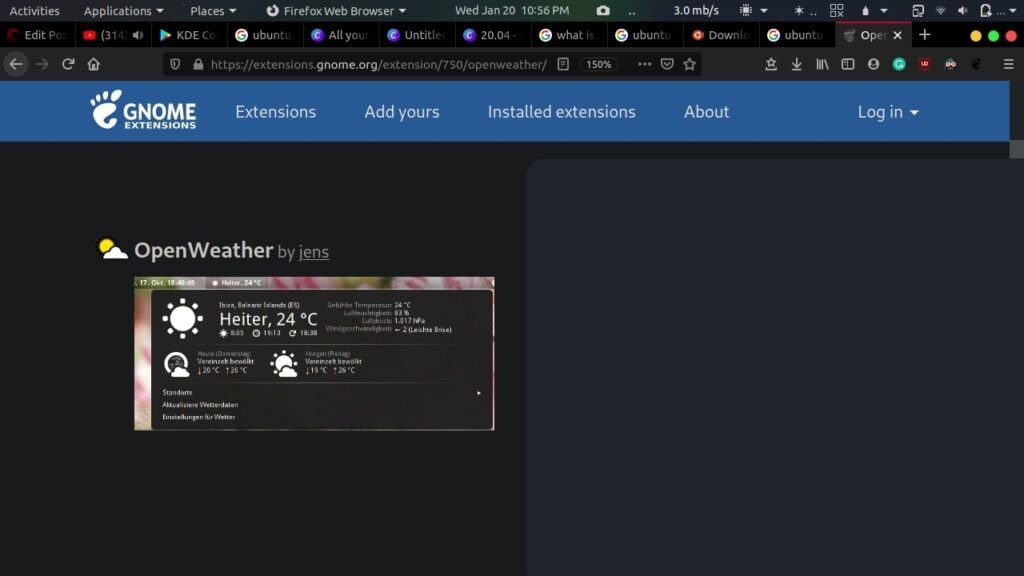Reset the 150% zoom level
Viewport: 1024px width, 576px height.
(x=598, y=64)
